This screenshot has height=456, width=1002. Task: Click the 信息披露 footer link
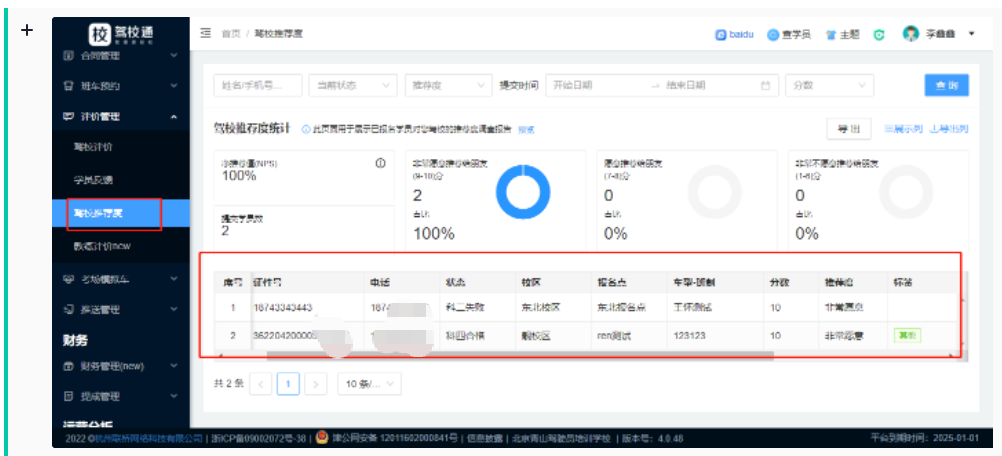pos(485,439)
